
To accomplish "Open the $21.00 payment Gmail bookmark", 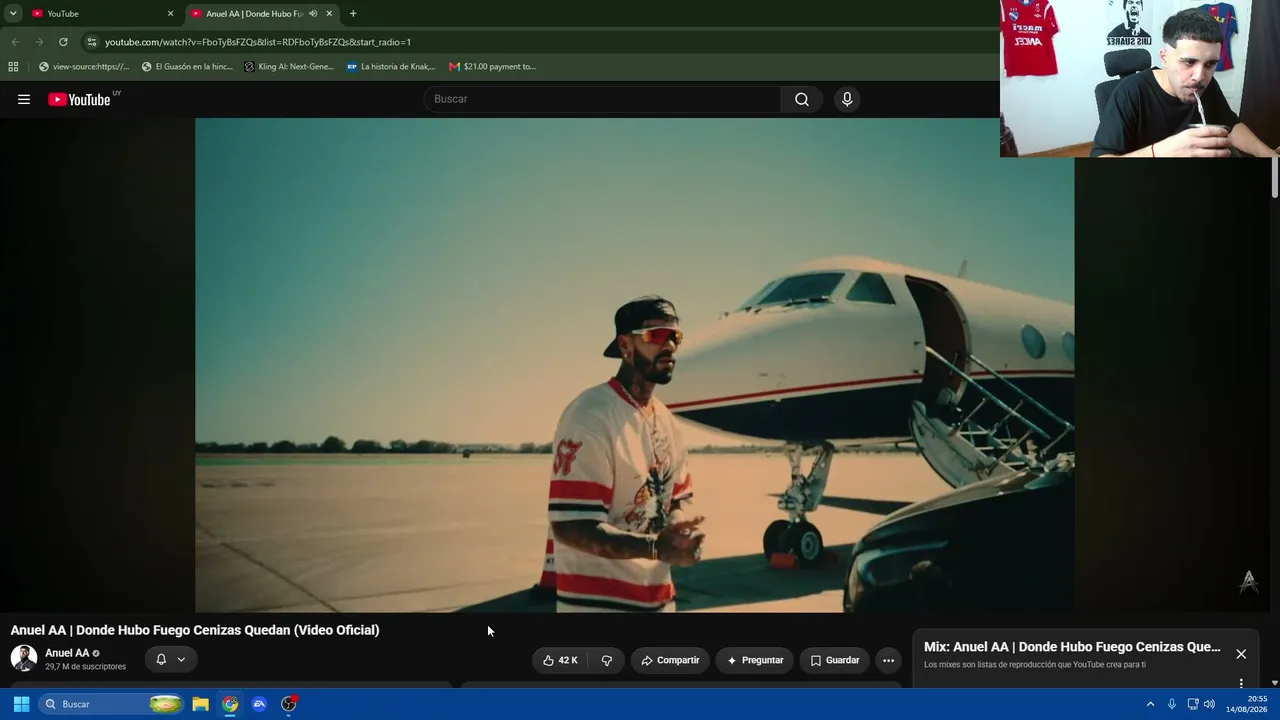I will click(492, 67).
